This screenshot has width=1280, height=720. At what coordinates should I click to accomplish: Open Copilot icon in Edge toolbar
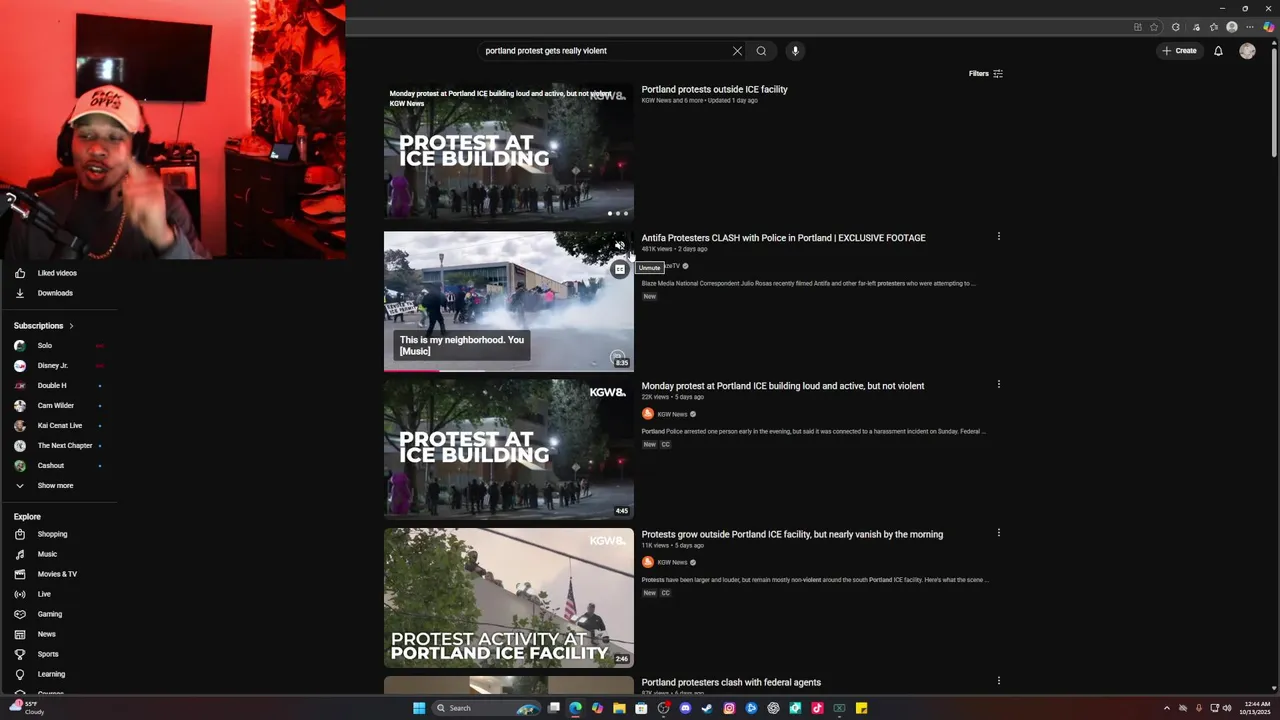pos(1269,27)
